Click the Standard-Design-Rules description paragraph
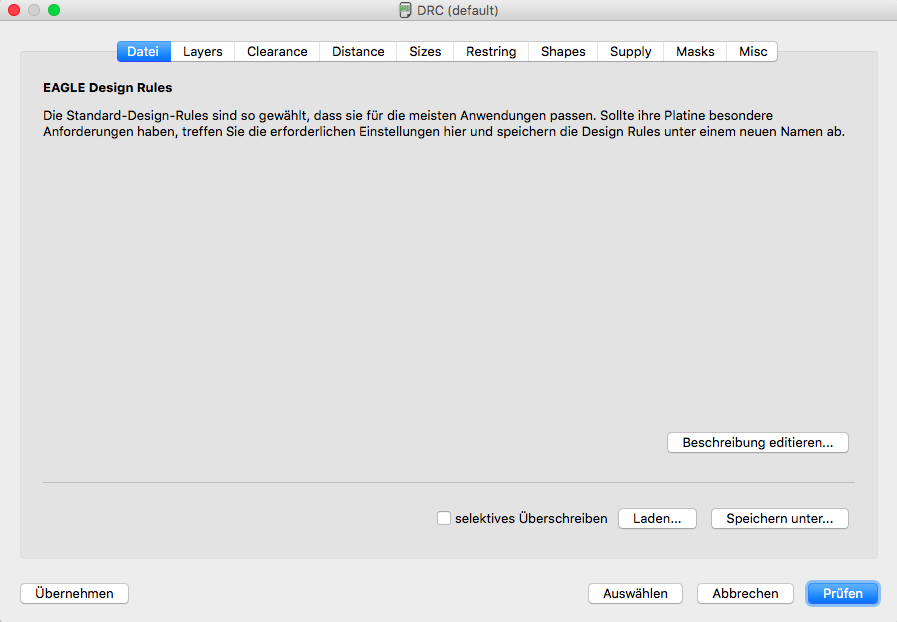The width and height of the screenshot is (897, 622). tap(444, 124)
